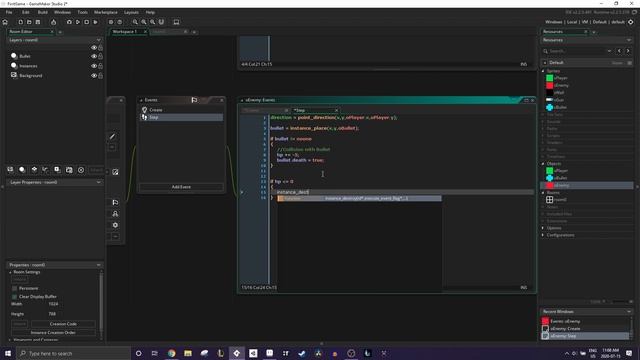640x360 pixels.
Task: Open Physics gear icon in object panel
Action: (115, 225)
